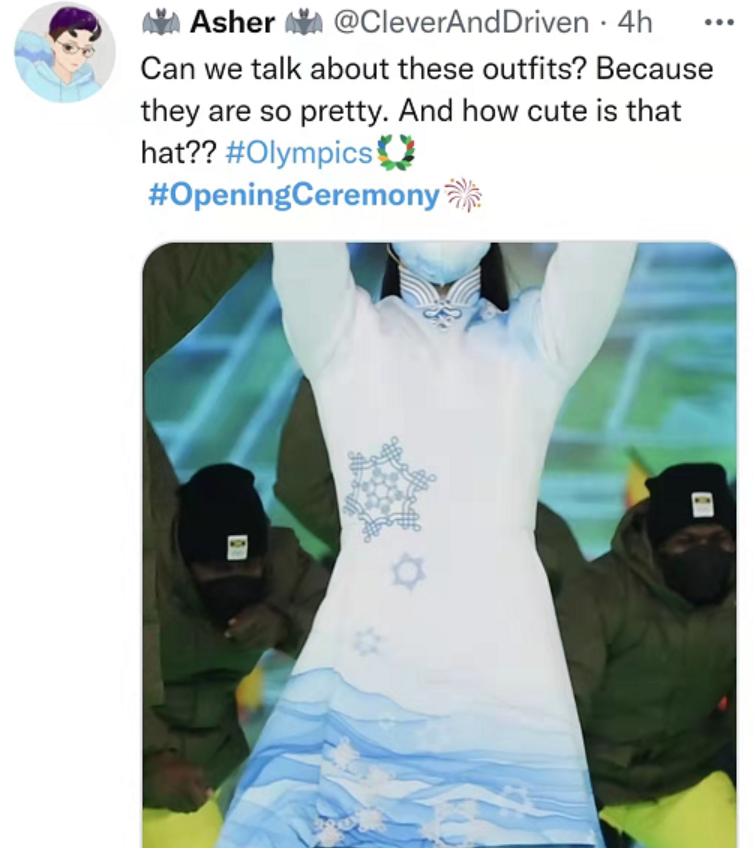Click the small ring snowflake on dress
Image resolution: width=754 pixels, height=848 pixels.
[x=409, y=572]
